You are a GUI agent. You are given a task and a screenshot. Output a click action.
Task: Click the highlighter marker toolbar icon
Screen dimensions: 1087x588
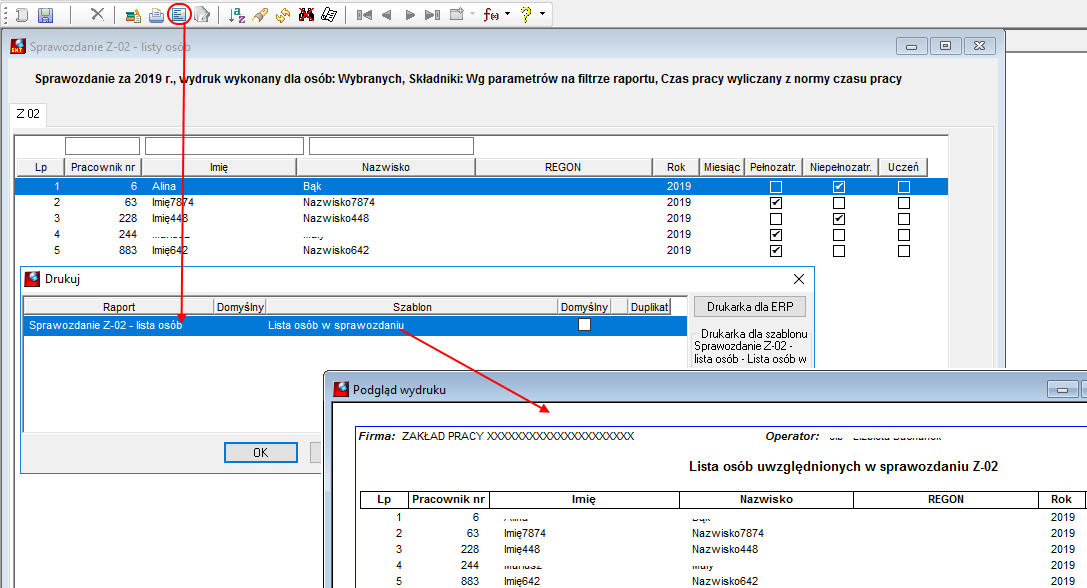point(260,15)
